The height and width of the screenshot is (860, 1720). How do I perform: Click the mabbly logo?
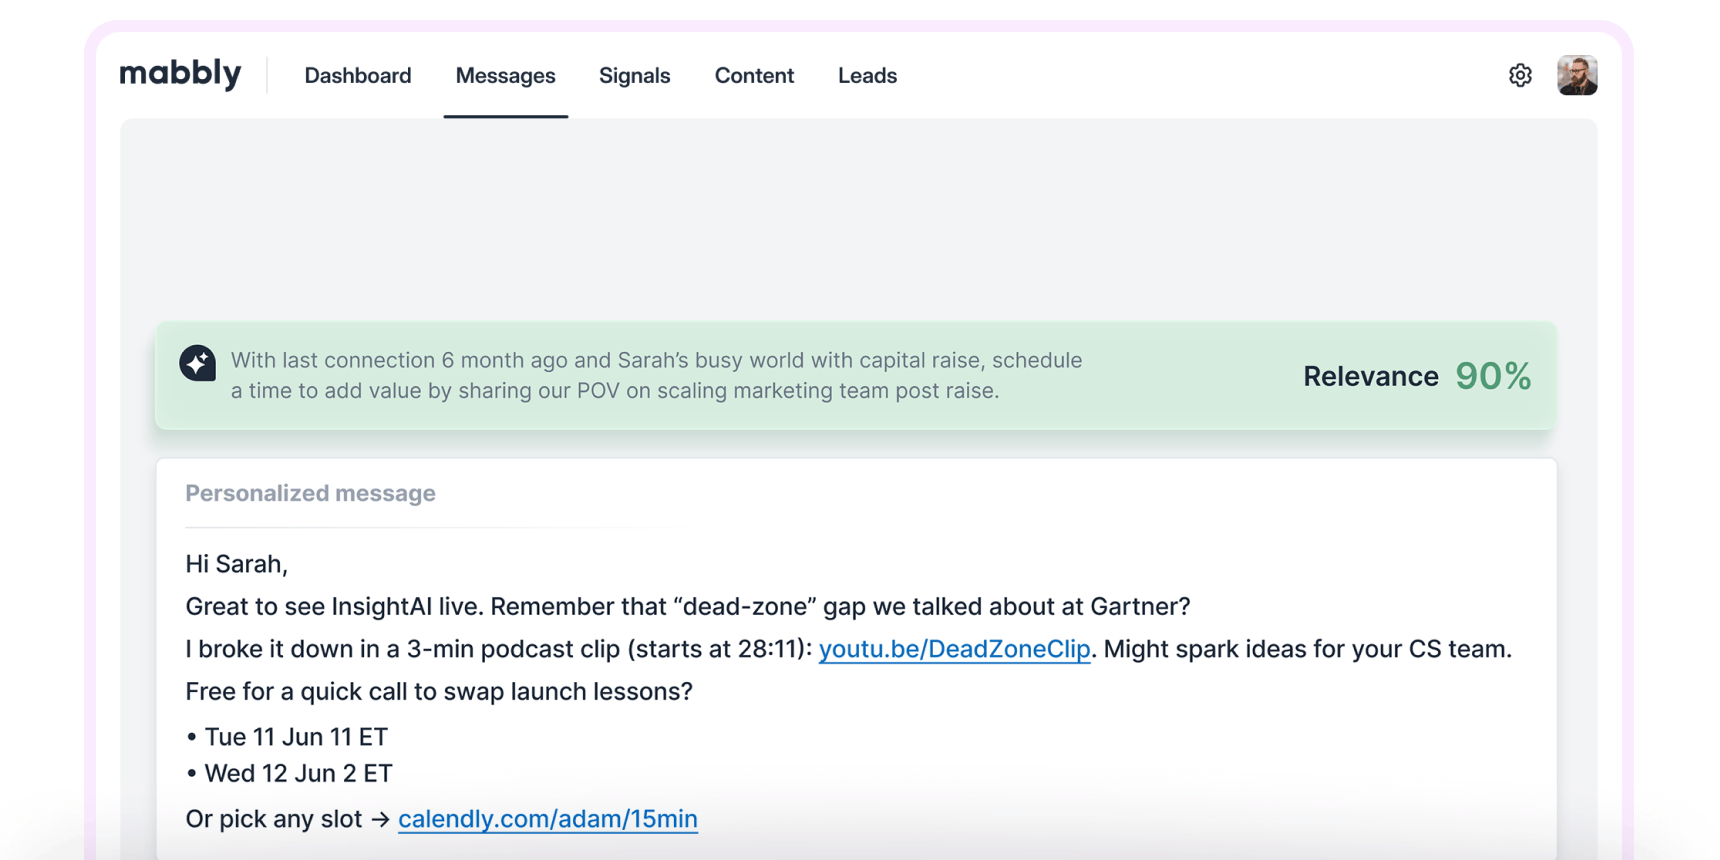pos(180,74)
